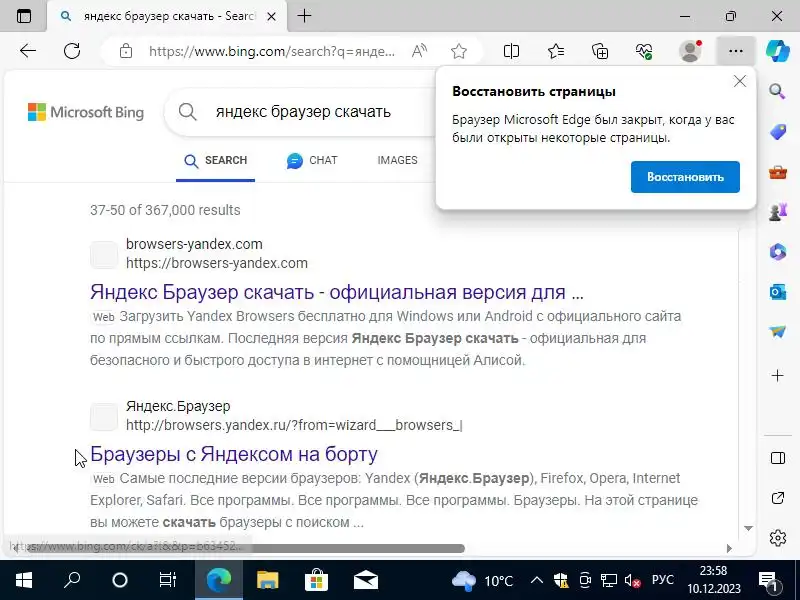
Task: Open Outlook in the sidebar
Action: [778, 292]
